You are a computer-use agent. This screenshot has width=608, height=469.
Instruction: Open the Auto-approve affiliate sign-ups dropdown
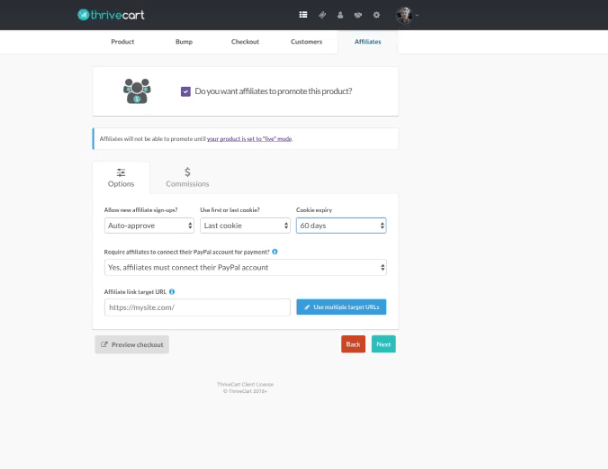149,226
